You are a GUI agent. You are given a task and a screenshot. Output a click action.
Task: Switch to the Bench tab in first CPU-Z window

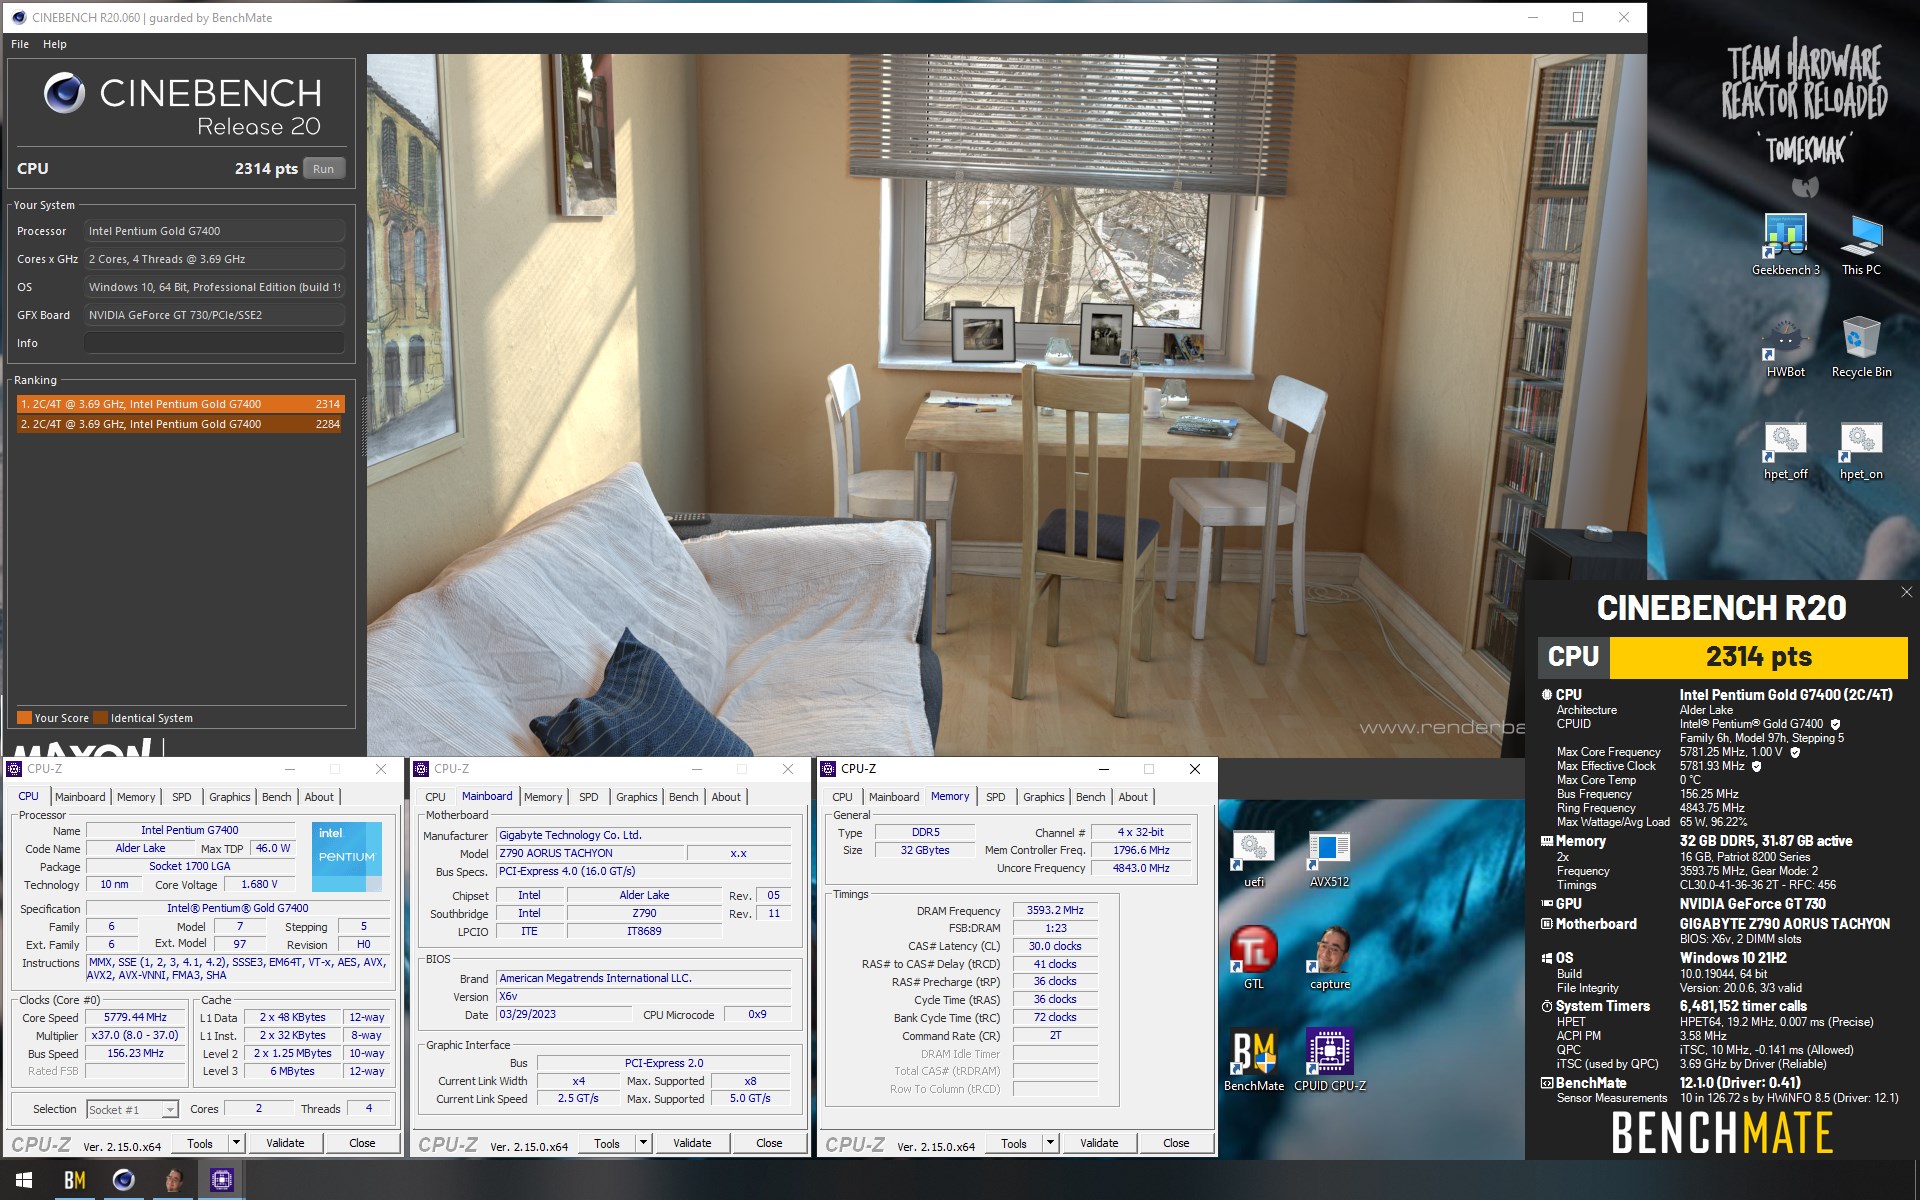tap(277, 797)
